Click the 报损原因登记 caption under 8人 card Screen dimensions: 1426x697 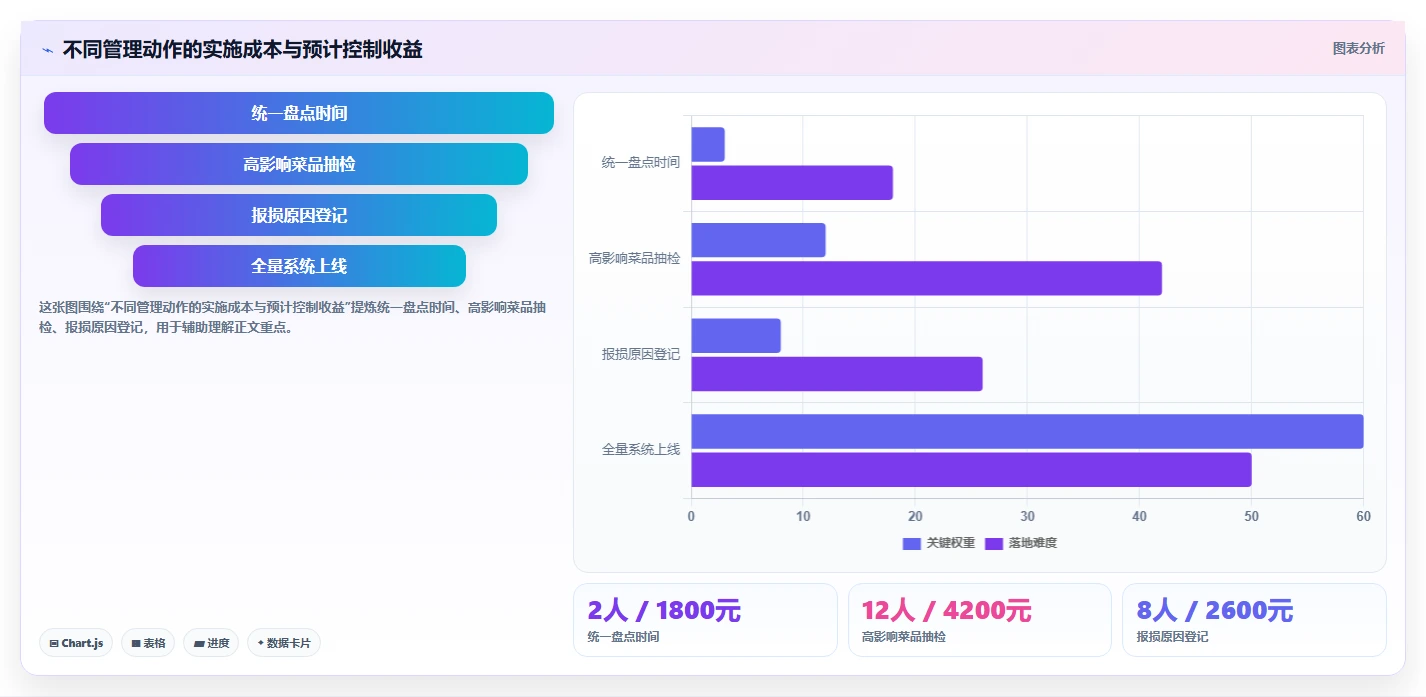click(x=1172, y=637)
